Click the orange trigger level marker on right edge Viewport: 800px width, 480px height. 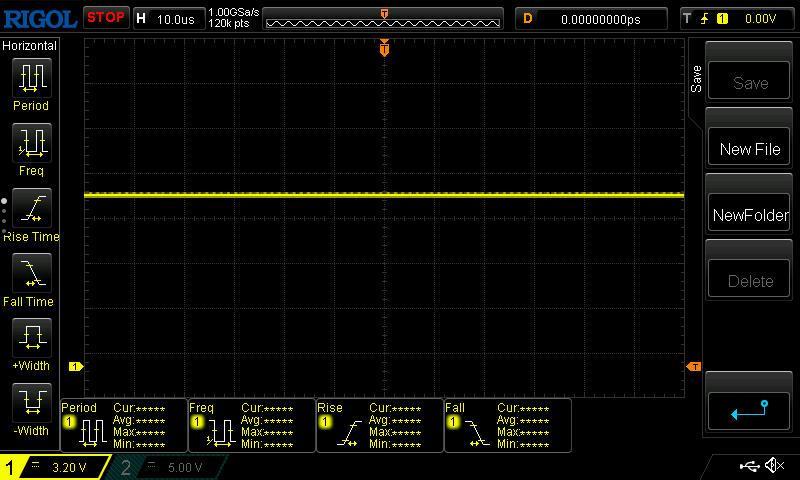point(693,367)
